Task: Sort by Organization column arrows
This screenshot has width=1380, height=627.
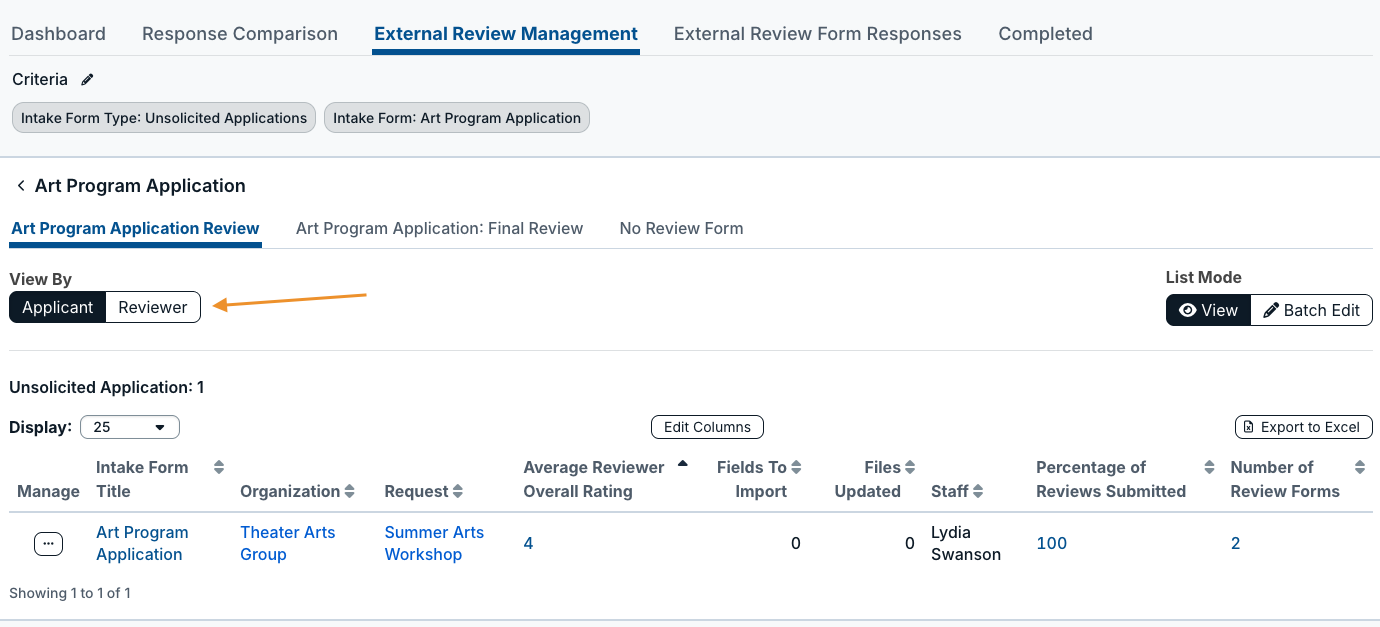Action: (x=349, y=491)
